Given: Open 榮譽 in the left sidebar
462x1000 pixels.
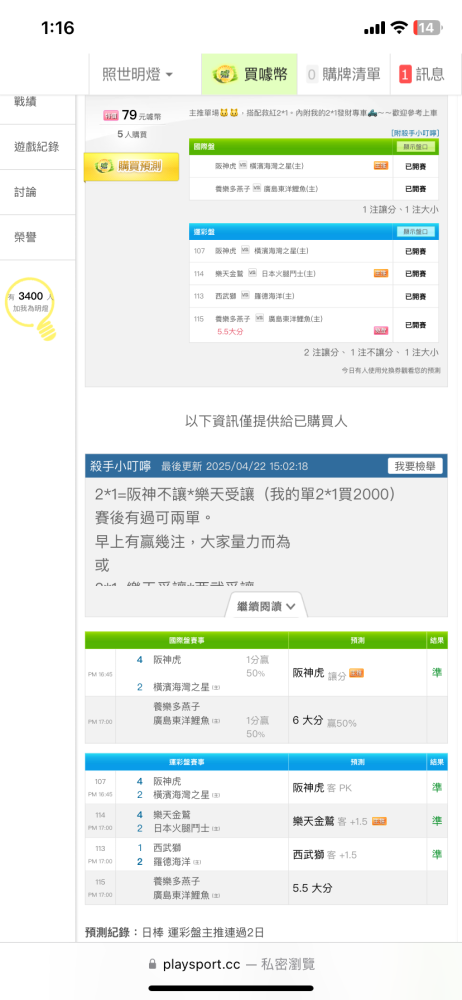Looking at the screenshot, I should tap(25, 237).
